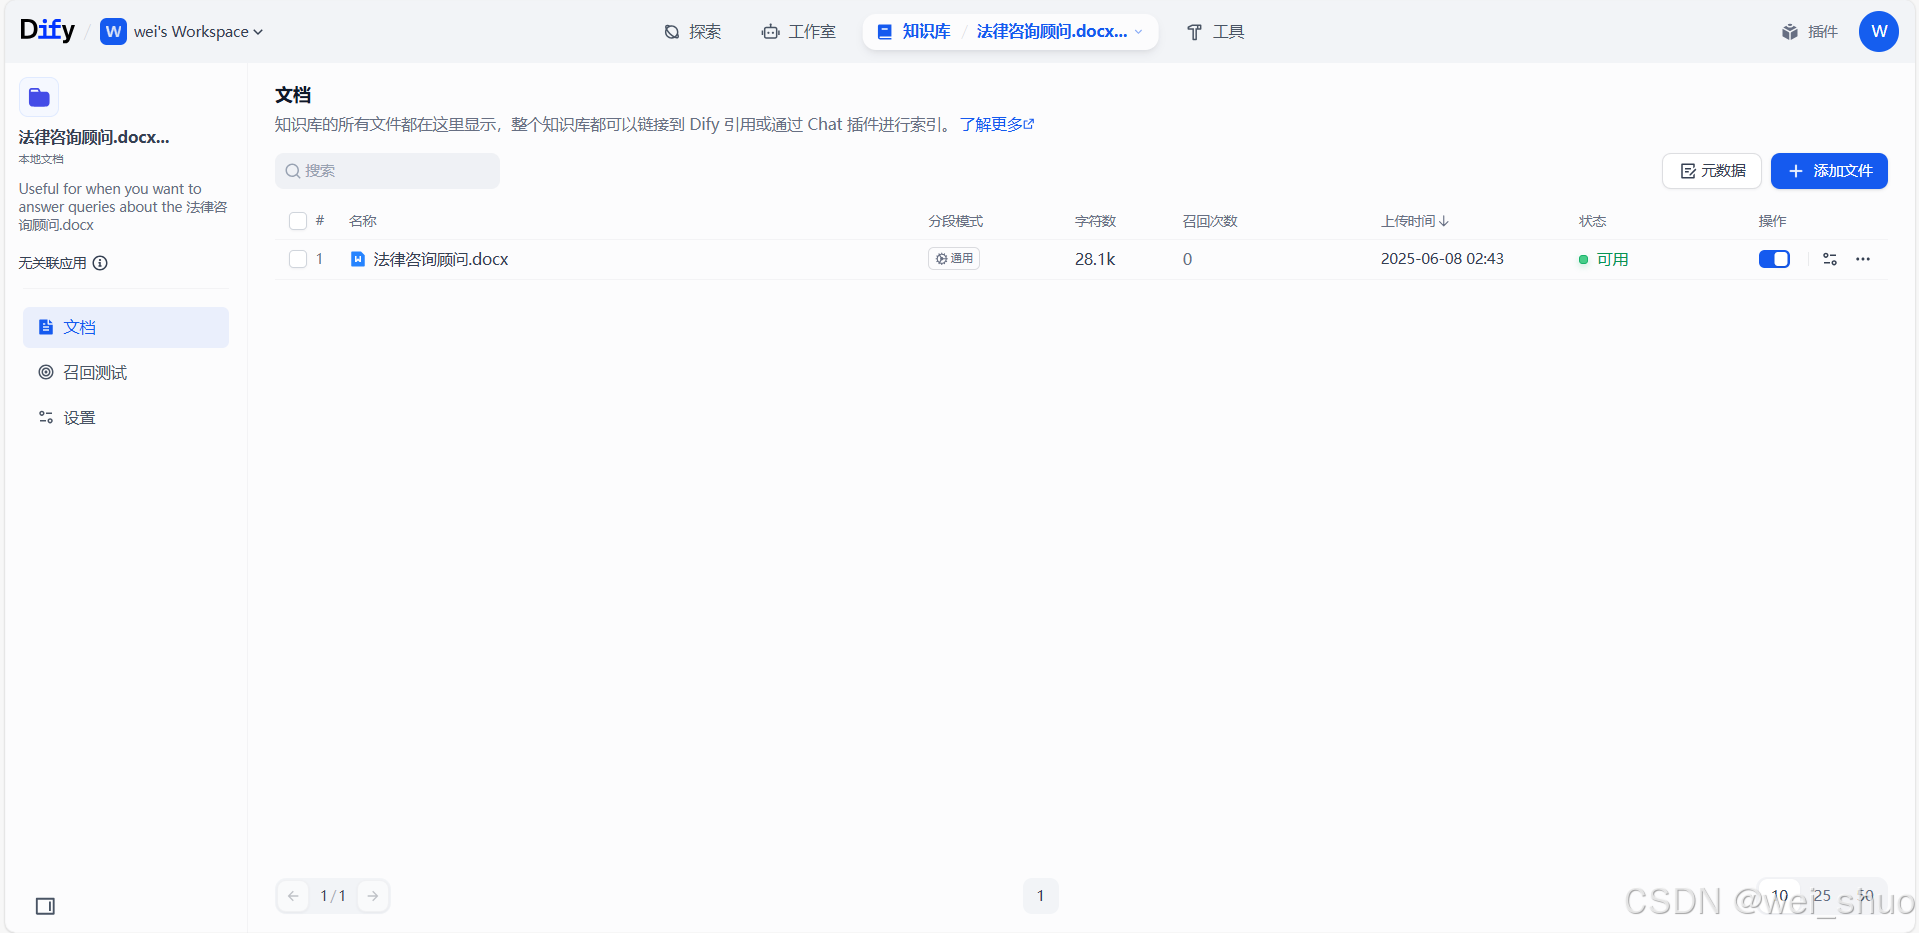Switch to the 工作室 tab

[x=798, y=31]
